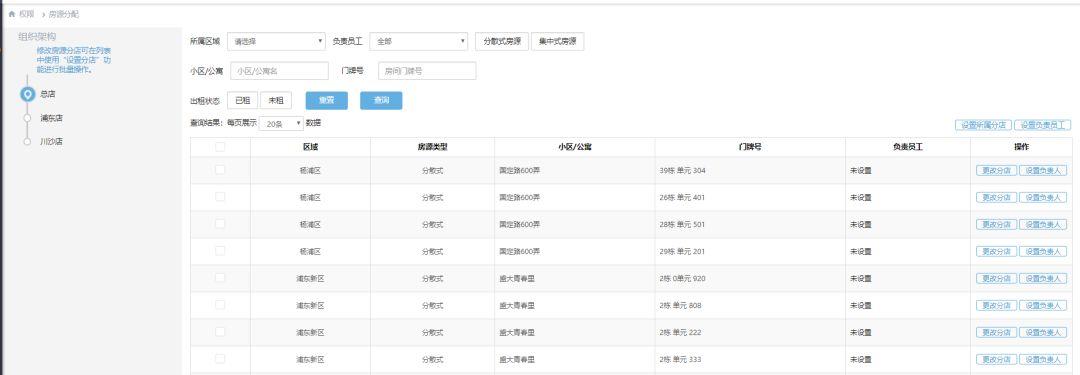Check the row with door number 2栋 单元 333
Screen dimensions: 1080x375
pyautogui.click(x=220, y=358)
